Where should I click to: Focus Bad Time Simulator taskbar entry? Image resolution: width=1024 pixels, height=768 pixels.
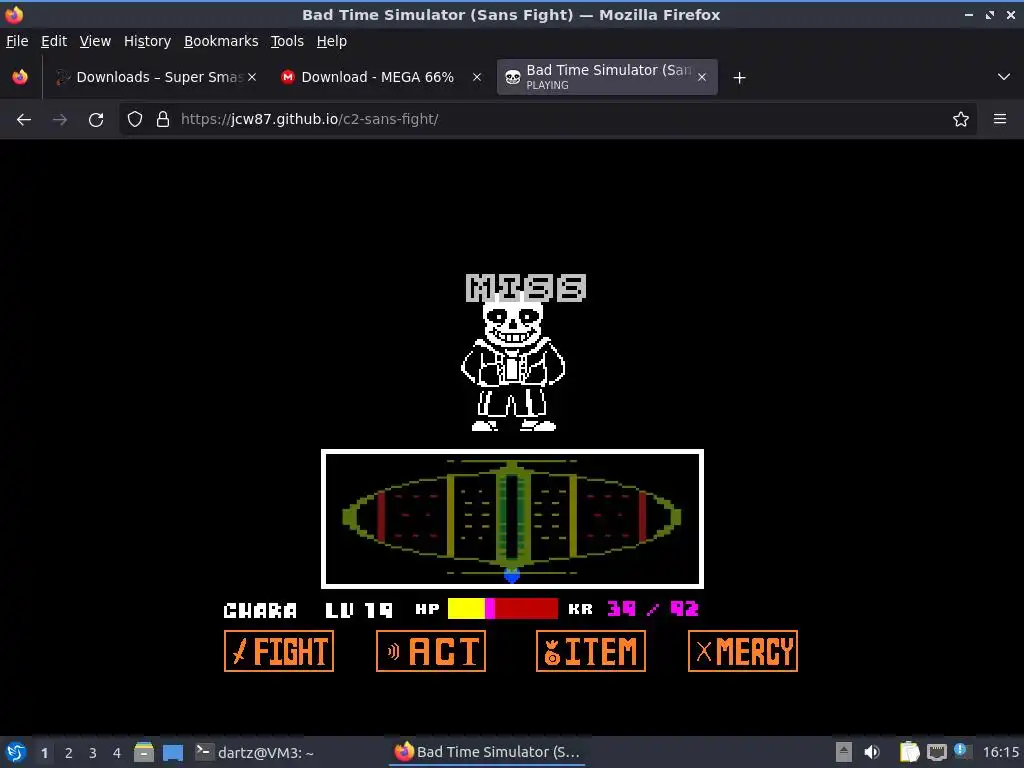pos(487,752)
